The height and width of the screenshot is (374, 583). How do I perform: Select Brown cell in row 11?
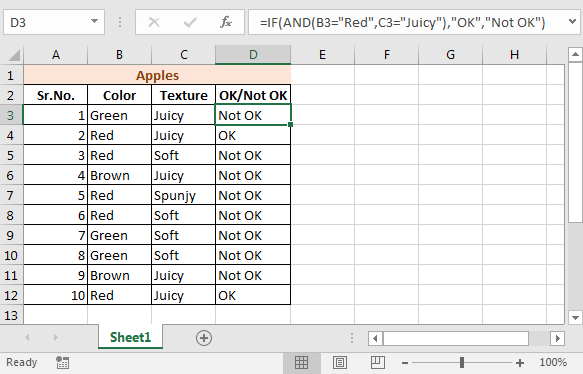pyautogui.click(x=119, y=275)
